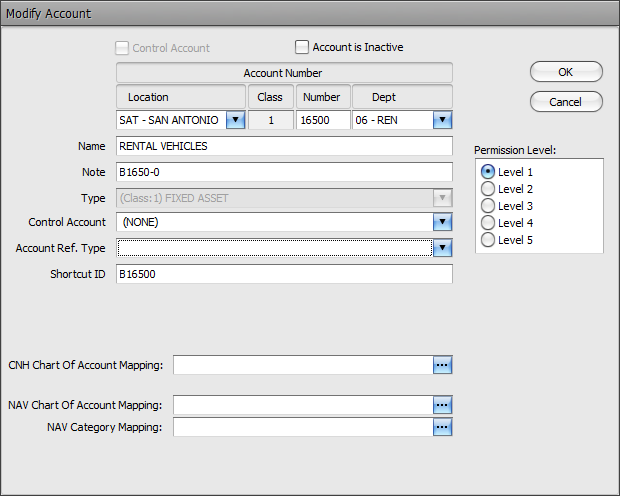This screenshot has width=620, height=496.
Task: Click the Account Ref. Type label
Action: (60, 248)
